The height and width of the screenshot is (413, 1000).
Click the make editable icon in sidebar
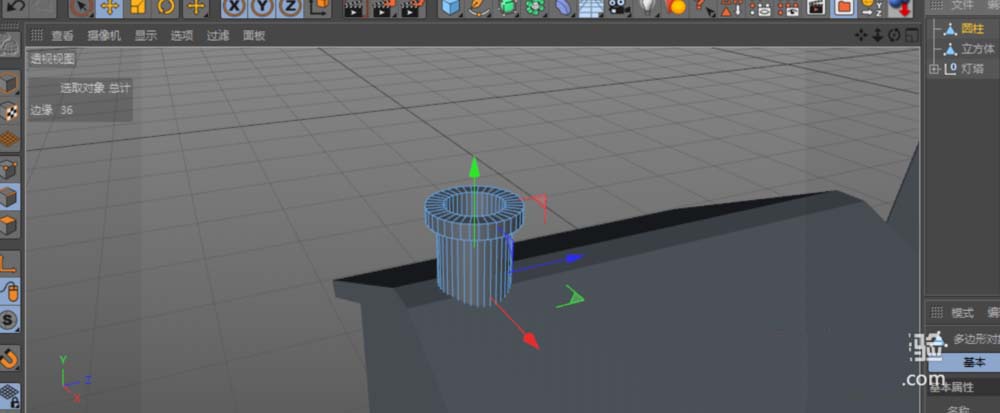pyautogui.click(x=10, y=45)
